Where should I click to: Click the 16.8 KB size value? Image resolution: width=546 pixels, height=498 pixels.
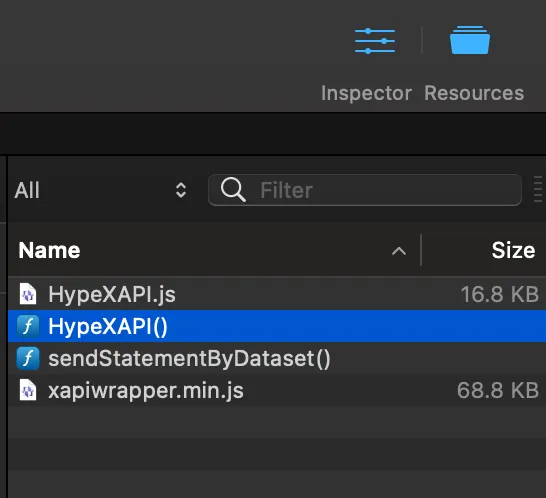click(500, 294)
